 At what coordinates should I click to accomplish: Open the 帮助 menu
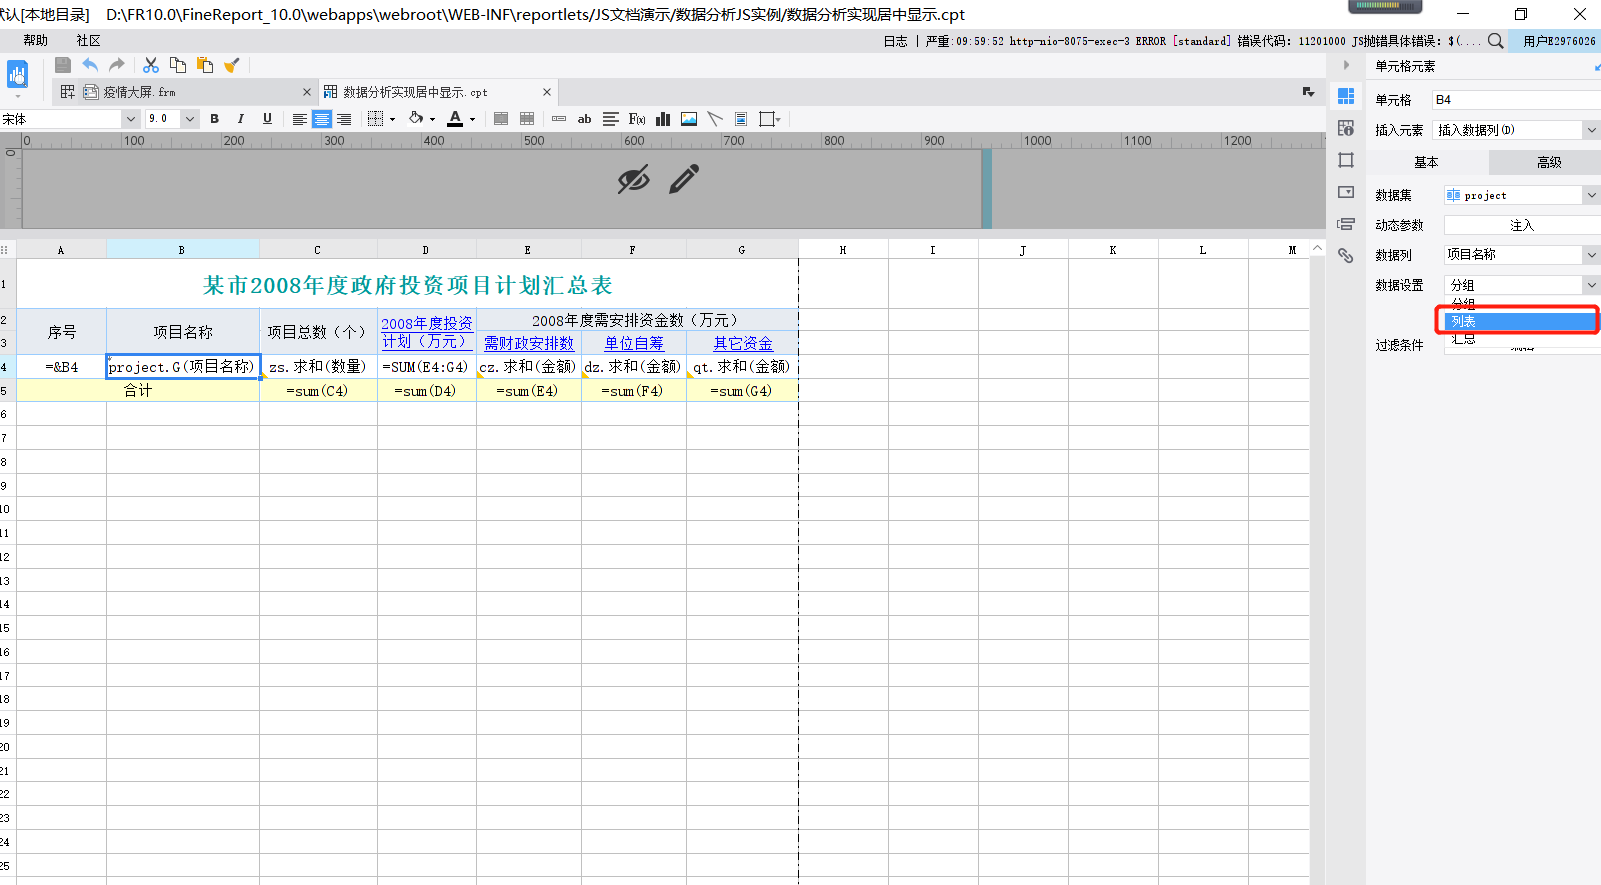pyautogui.click(x=36, y=41)
